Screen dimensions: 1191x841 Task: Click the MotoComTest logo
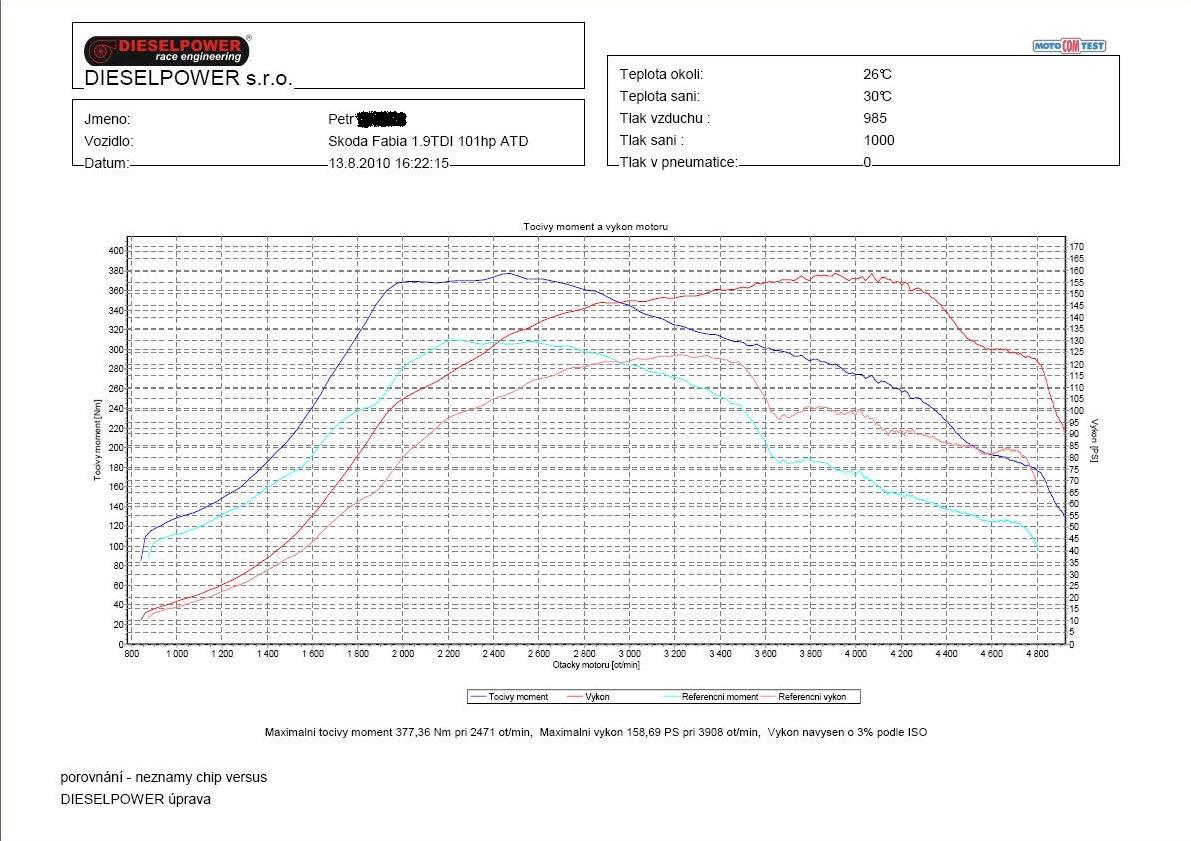click(x=1069, y=45)
